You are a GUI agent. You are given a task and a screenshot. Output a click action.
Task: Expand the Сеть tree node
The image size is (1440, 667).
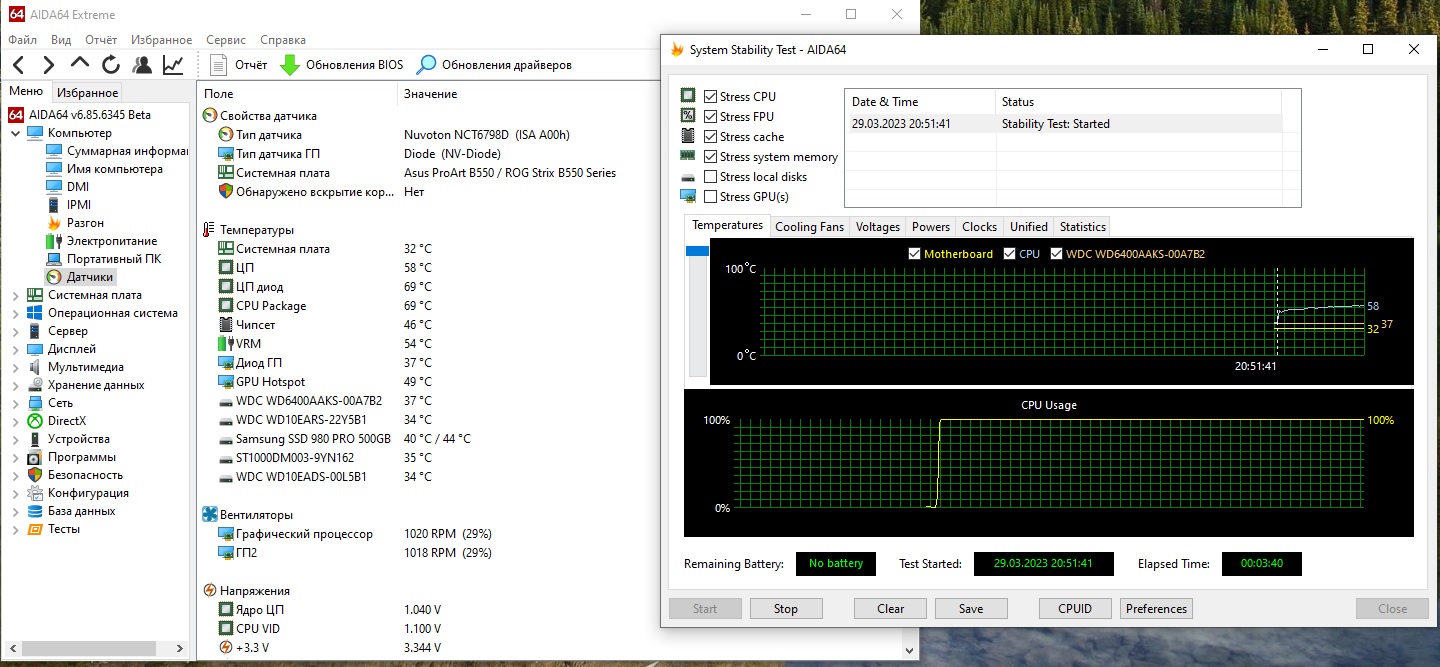point(15,403)
